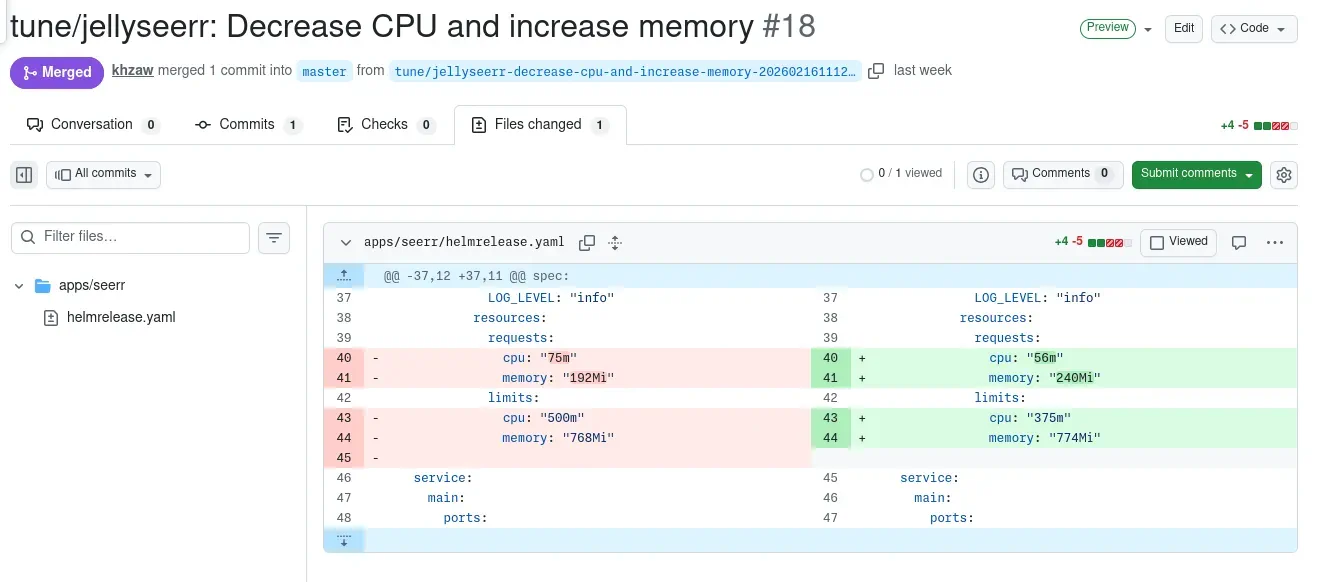Copy the source branch name
Image resolution: width=1321 pixels, height=582 pixels.
tap(877, 71)
